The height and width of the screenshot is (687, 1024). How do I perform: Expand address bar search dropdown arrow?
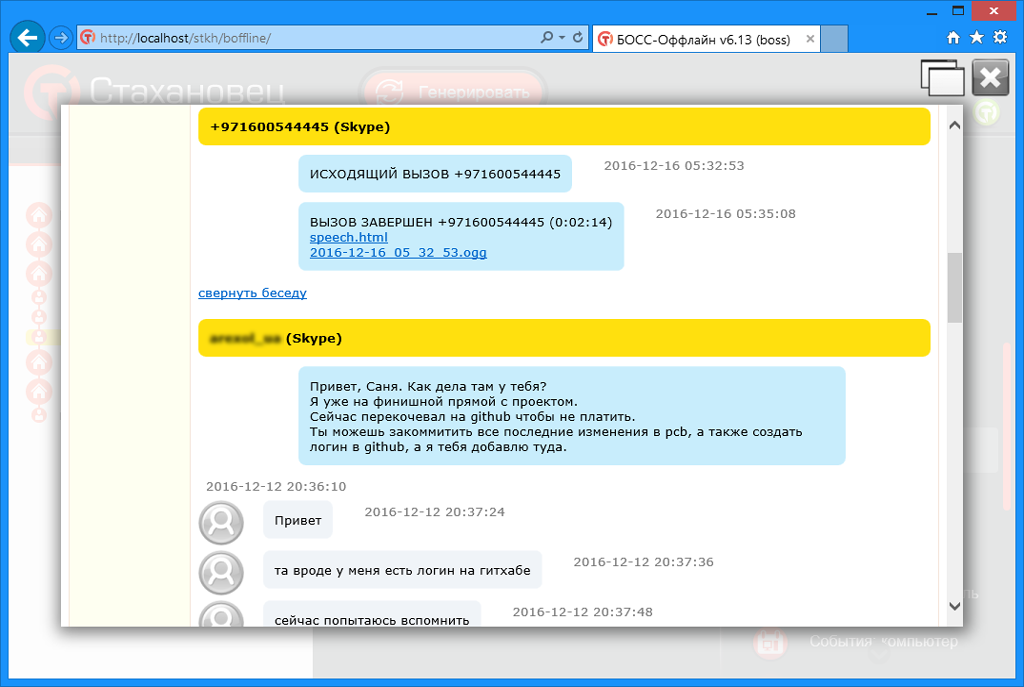562,38
